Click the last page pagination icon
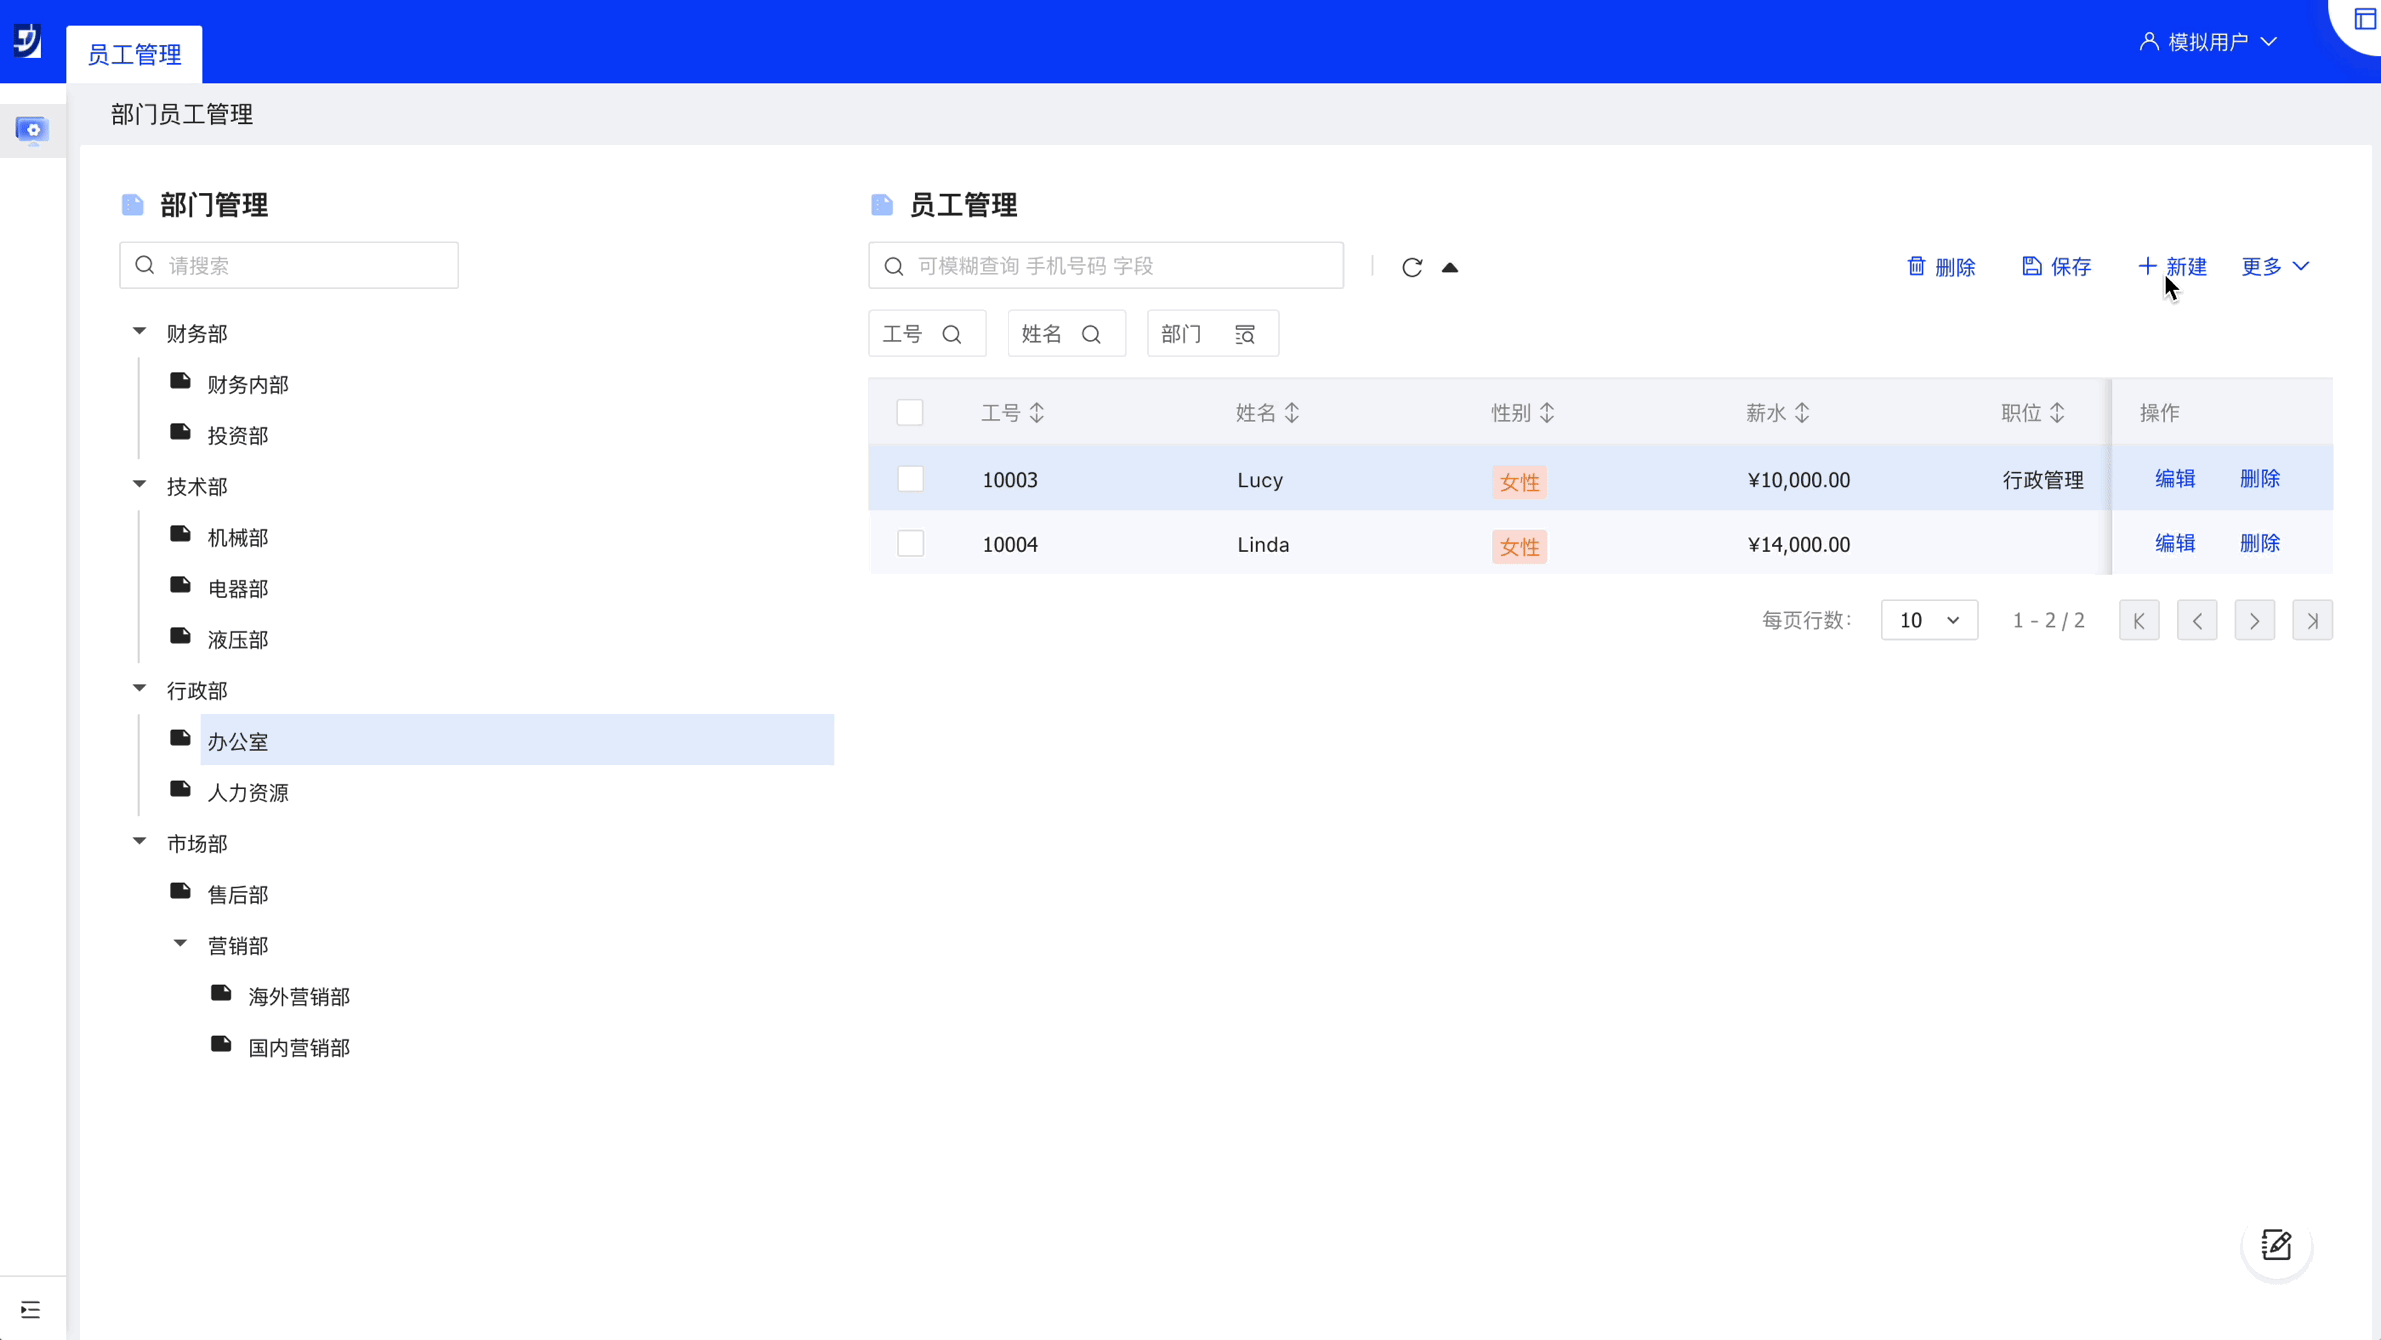 pos(2311,621)
